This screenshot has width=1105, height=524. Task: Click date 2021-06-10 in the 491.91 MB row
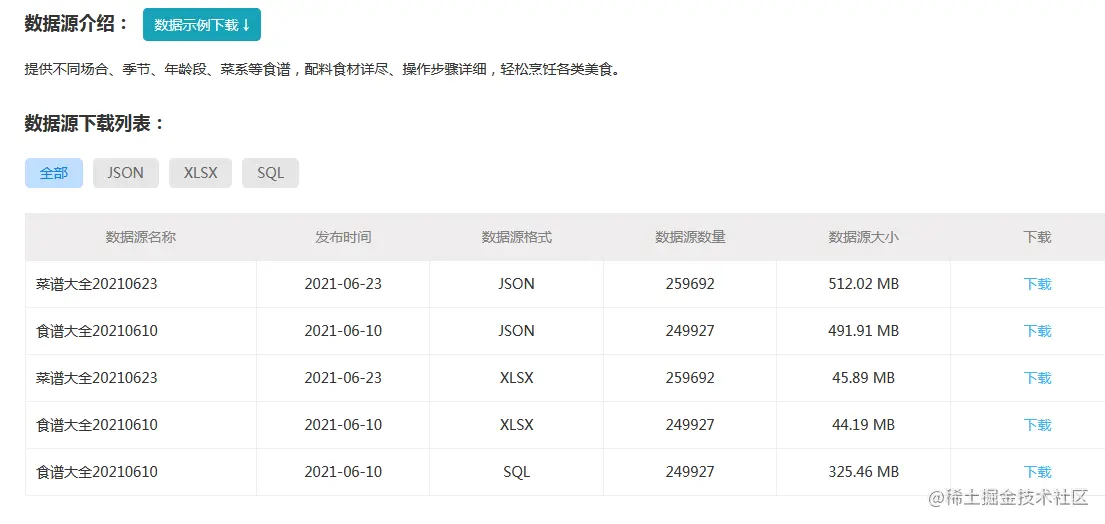pyautogui.click(x=342, y=331)
